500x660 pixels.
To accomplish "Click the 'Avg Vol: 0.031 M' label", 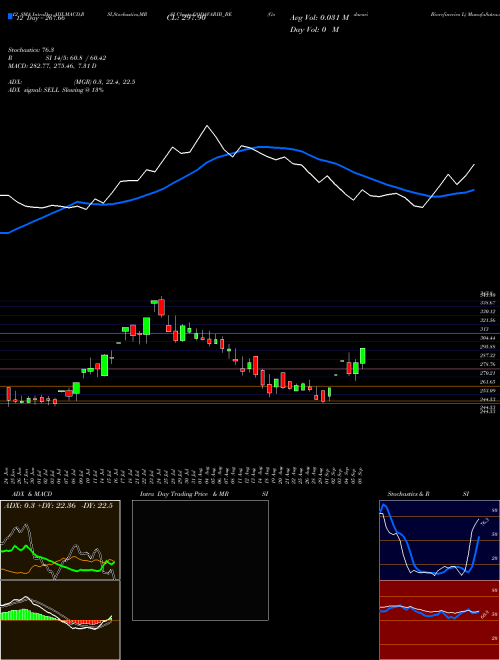I will 319,18.
